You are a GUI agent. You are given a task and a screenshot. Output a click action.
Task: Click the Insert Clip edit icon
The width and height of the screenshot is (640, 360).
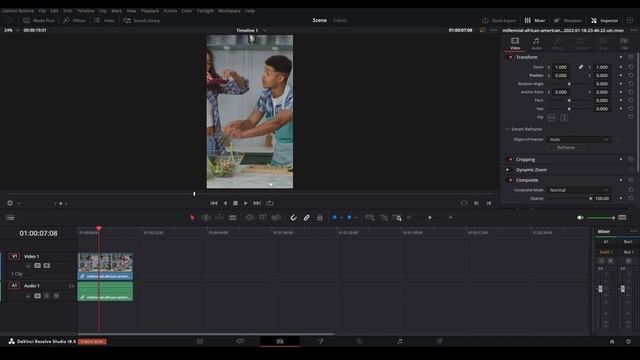249,218
